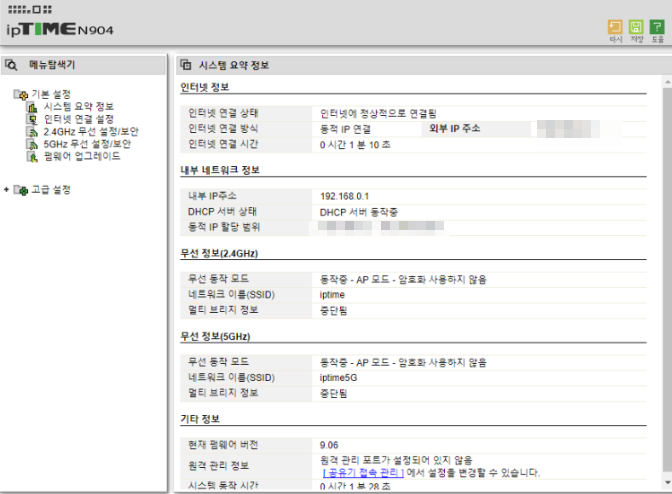The width and height of the screenshot is (672, 494).
Task: Click the 무선 정보(2.4GHz) section heading
Action: pos(219,253)
